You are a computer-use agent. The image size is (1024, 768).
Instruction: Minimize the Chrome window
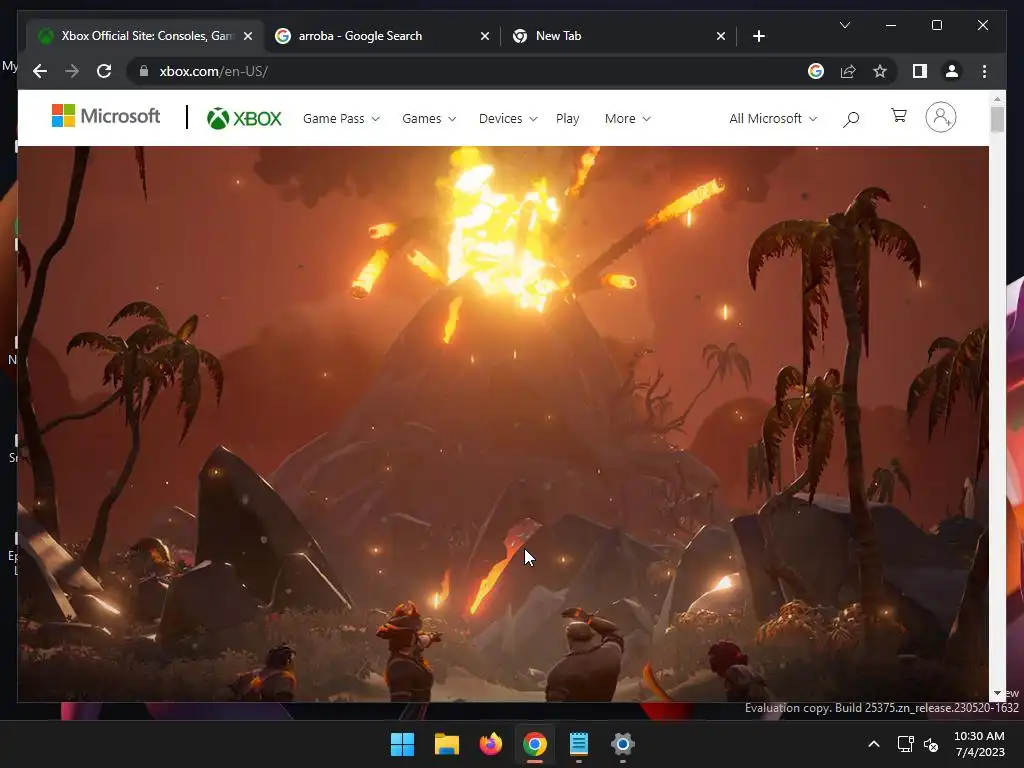[891, 25]
